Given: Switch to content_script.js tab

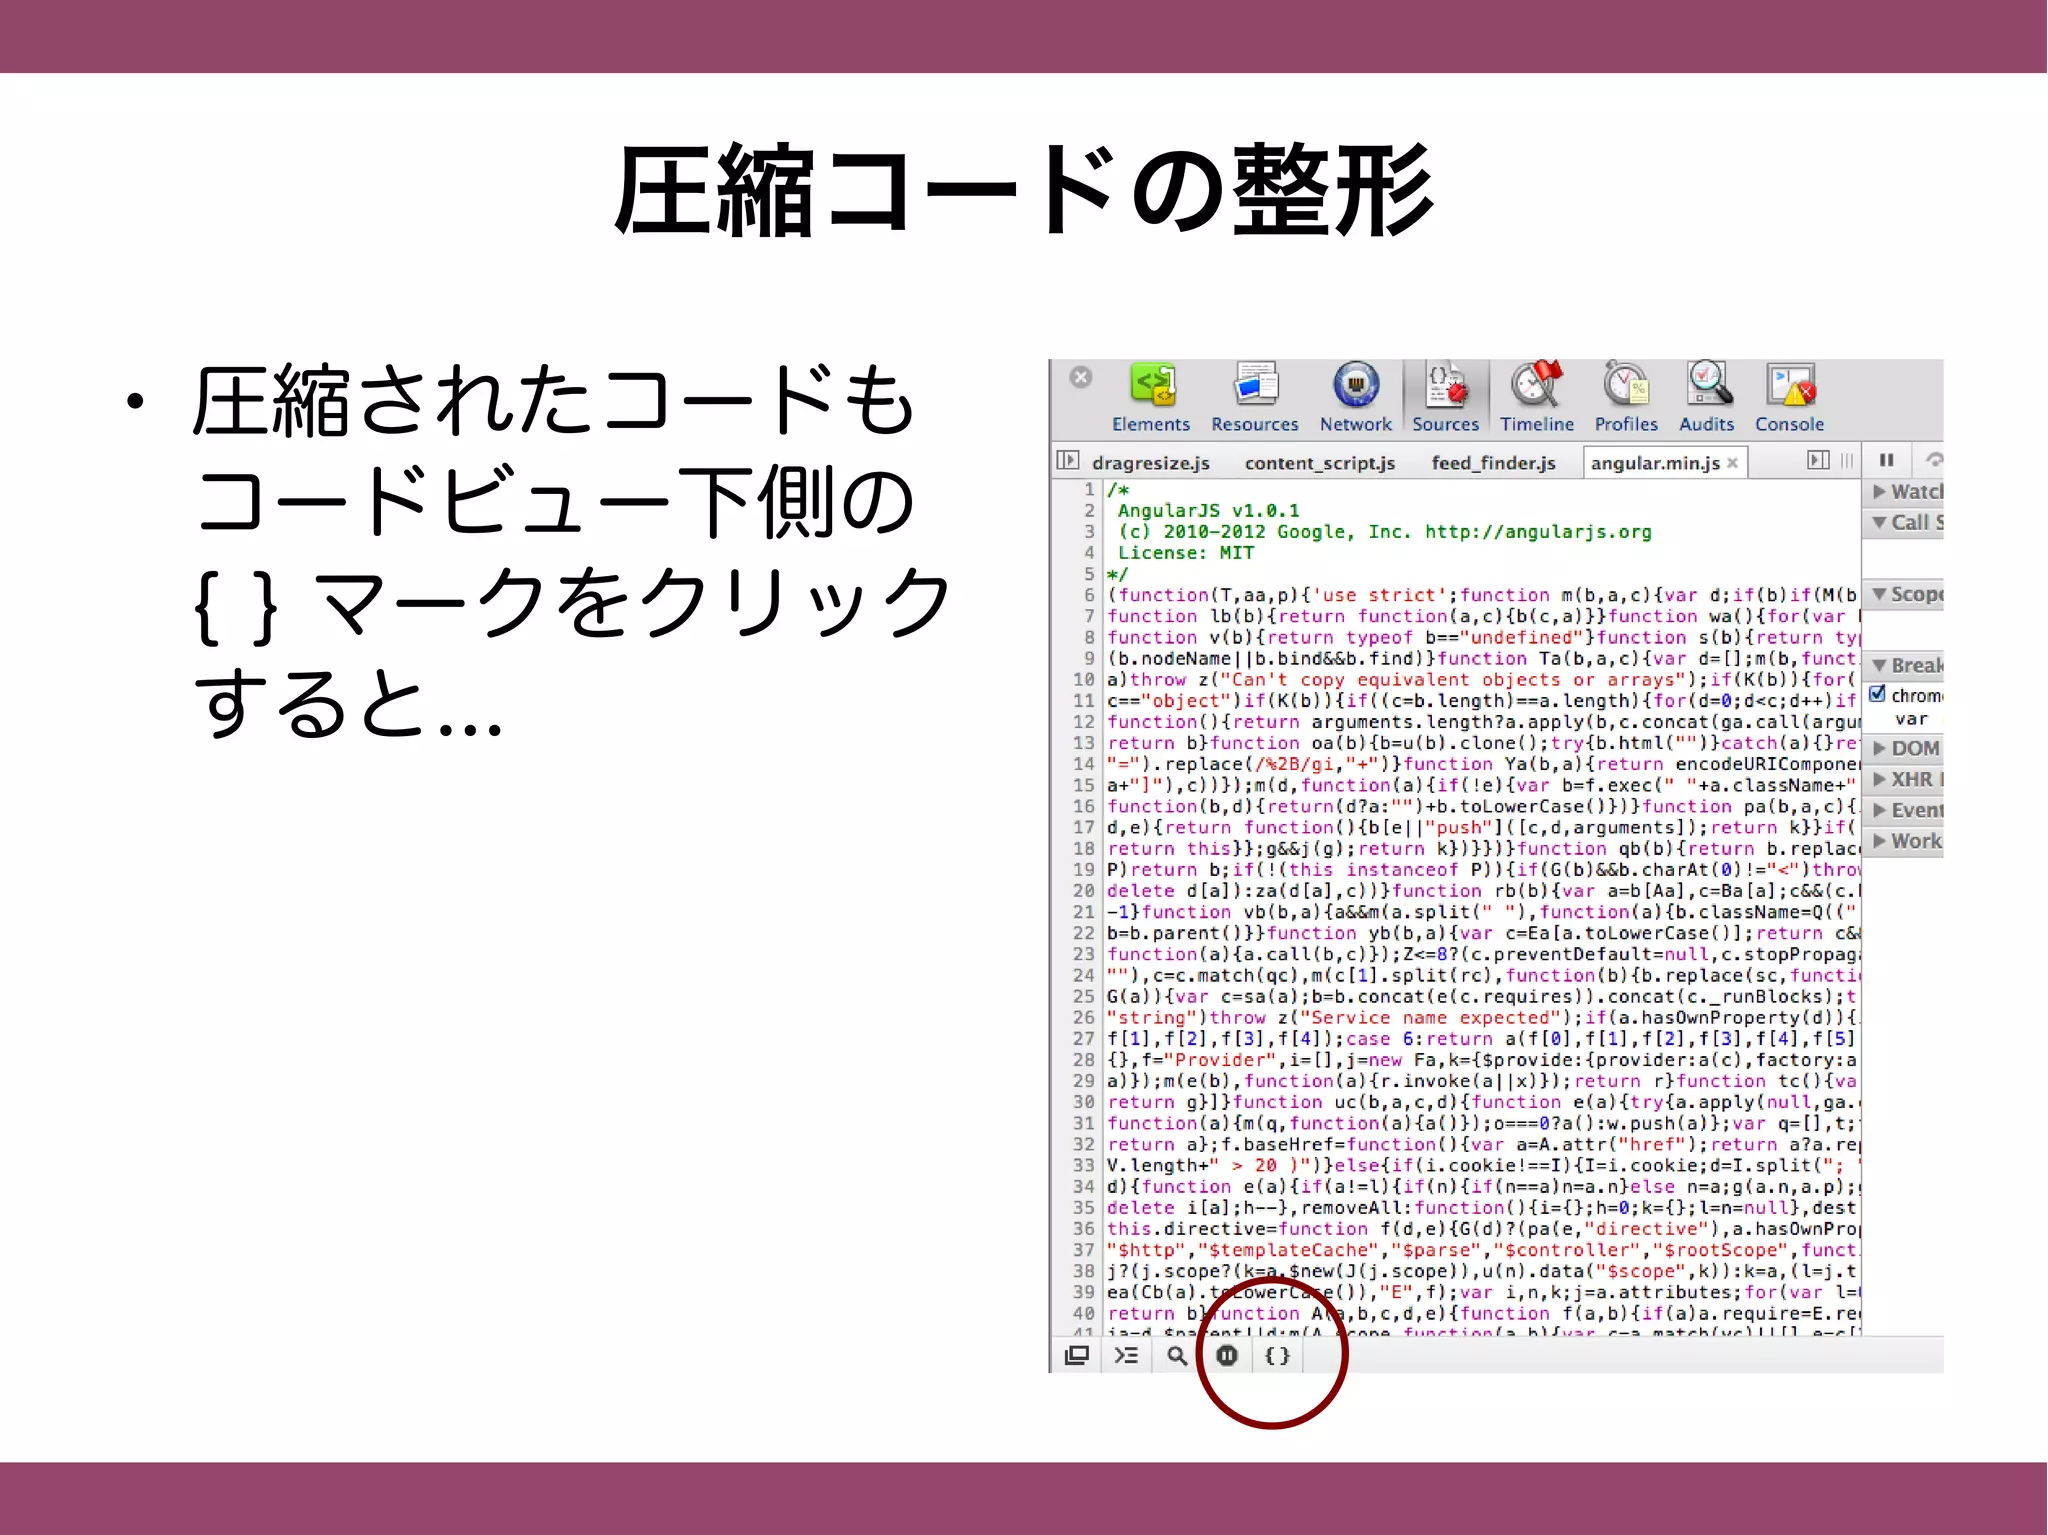Looking at the screenshot, I should point(1319,463).
